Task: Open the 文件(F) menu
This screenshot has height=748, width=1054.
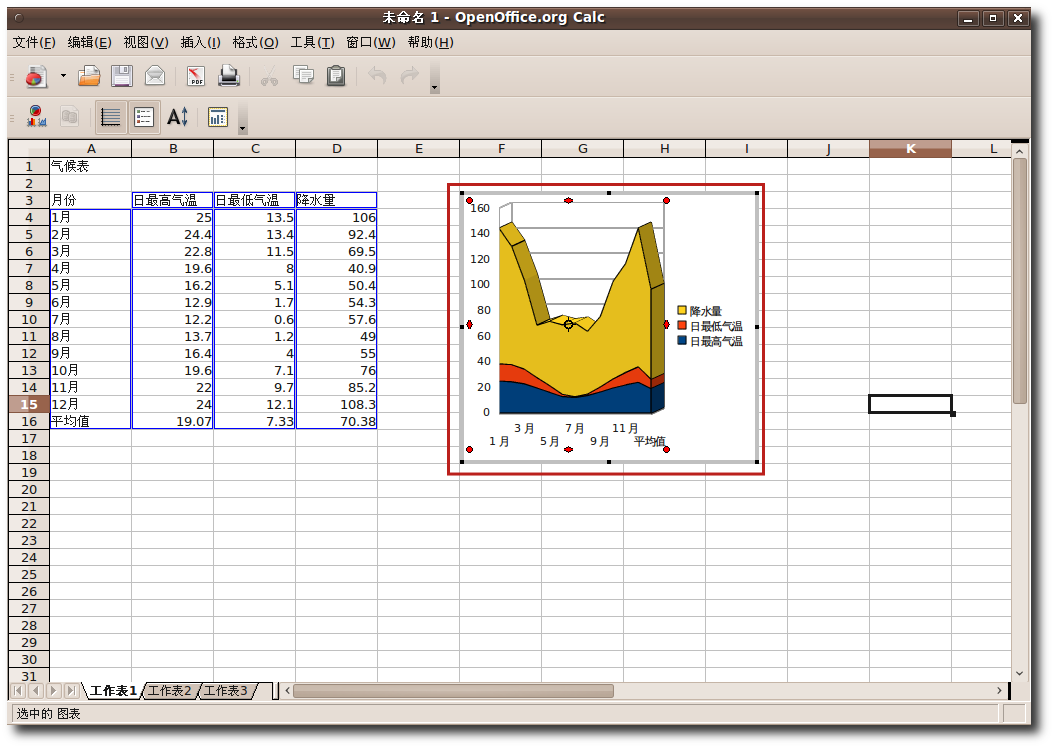Action: tap(34, 42)
